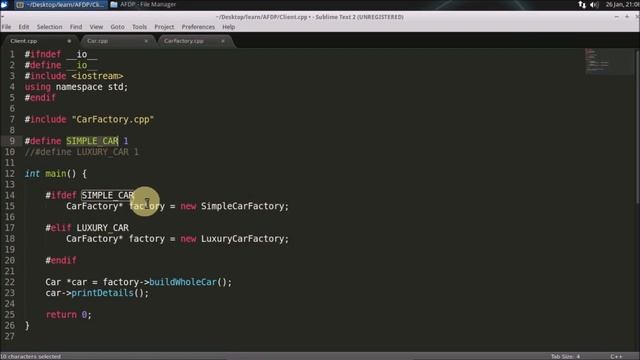The image size is (640, 360).
Task: Open the desktop applications menu icon
Action: coord(4,4)
